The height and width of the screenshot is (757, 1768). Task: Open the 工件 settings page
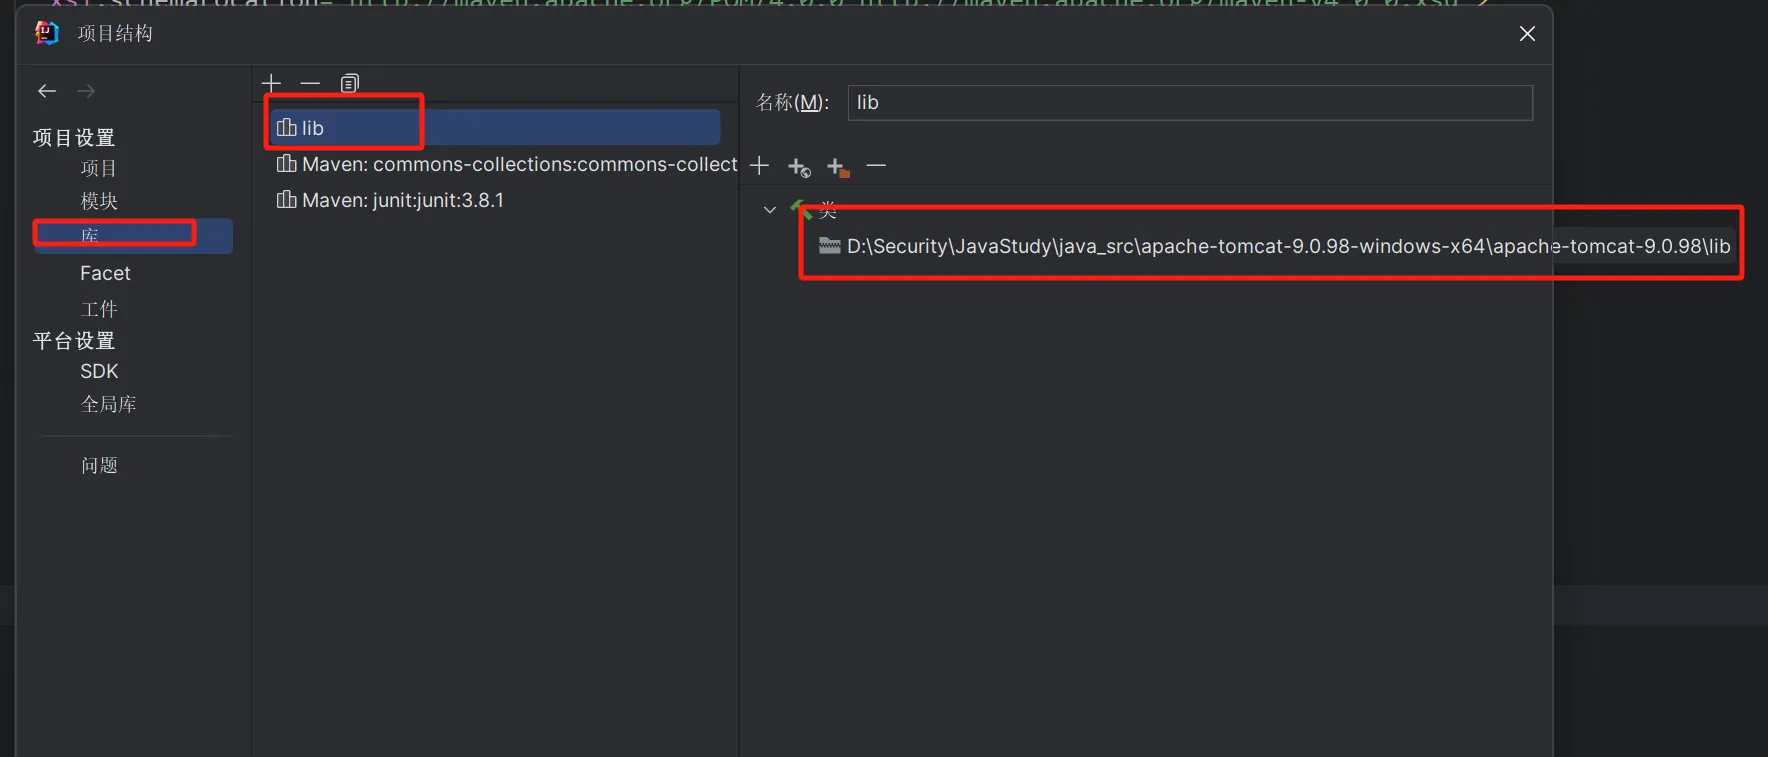click(99, 309)
